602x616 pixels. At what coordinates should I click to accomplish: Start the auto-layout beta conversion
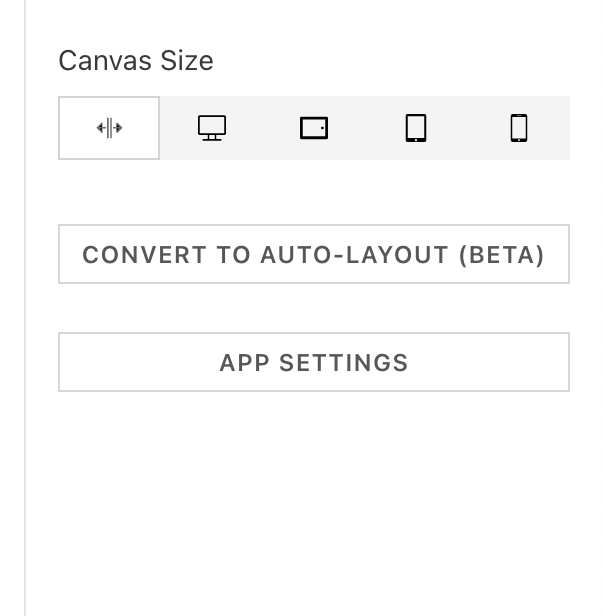click(314, 255)
